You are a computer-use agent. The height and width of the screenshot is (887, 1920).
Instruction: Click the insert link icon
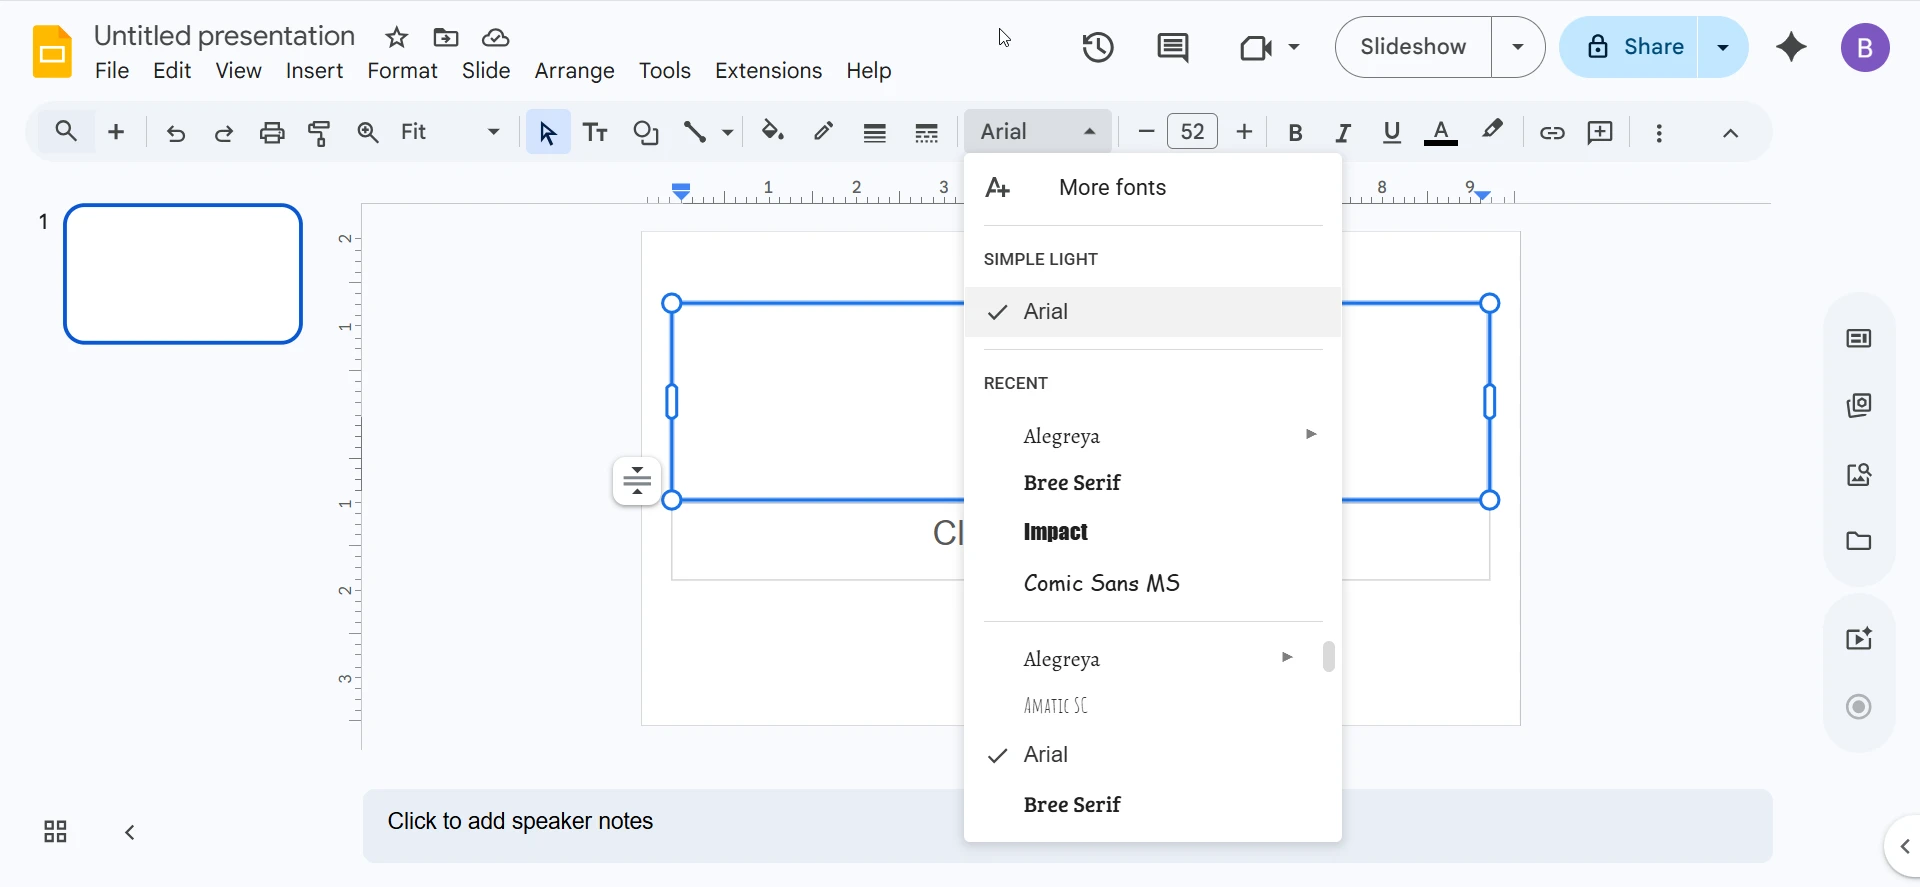[1551, 132]
